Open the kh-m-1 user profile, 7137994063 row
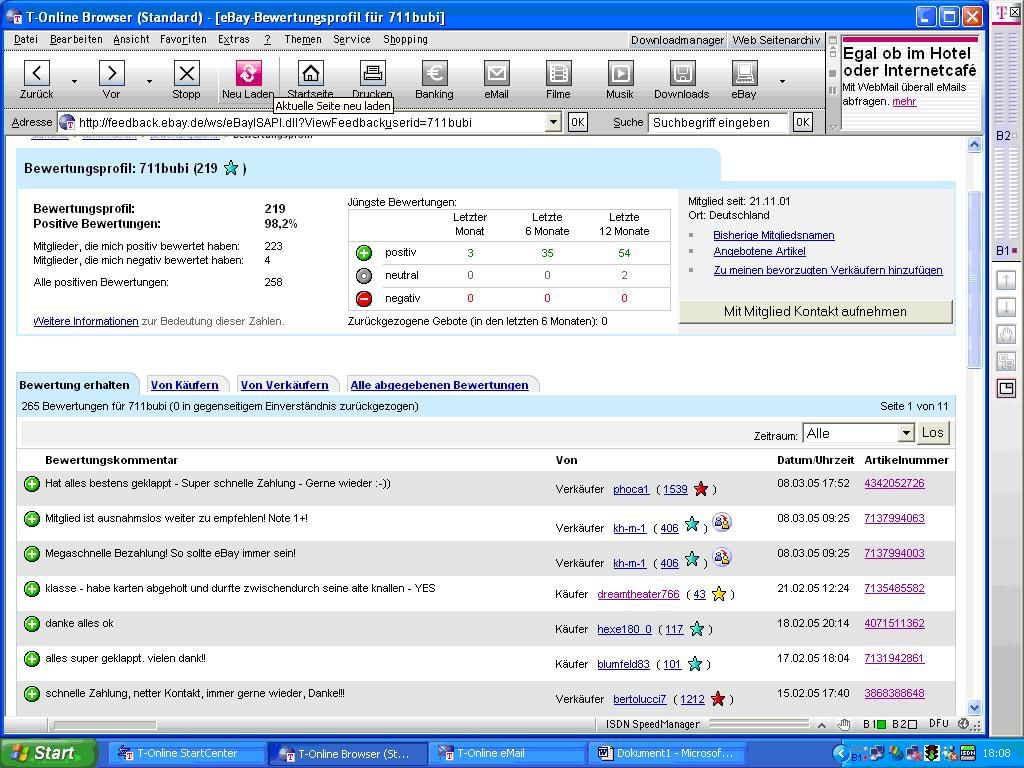The image size is (1024, 768). pyautogui.click(x=630, y=528)
